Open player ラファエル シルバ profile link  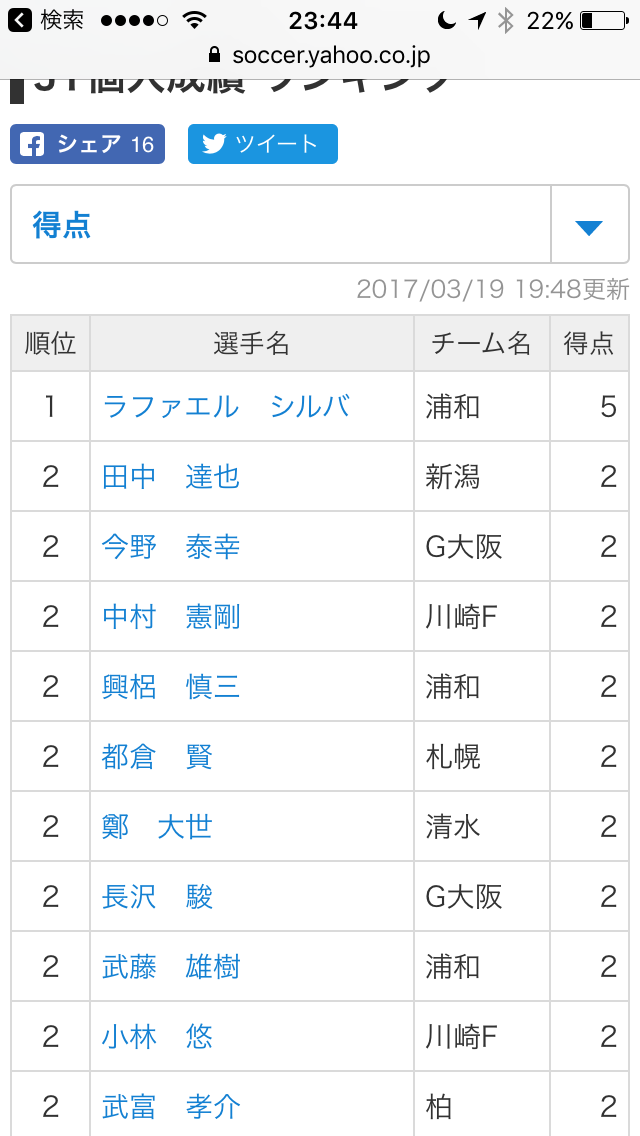(x=226, y=407)
